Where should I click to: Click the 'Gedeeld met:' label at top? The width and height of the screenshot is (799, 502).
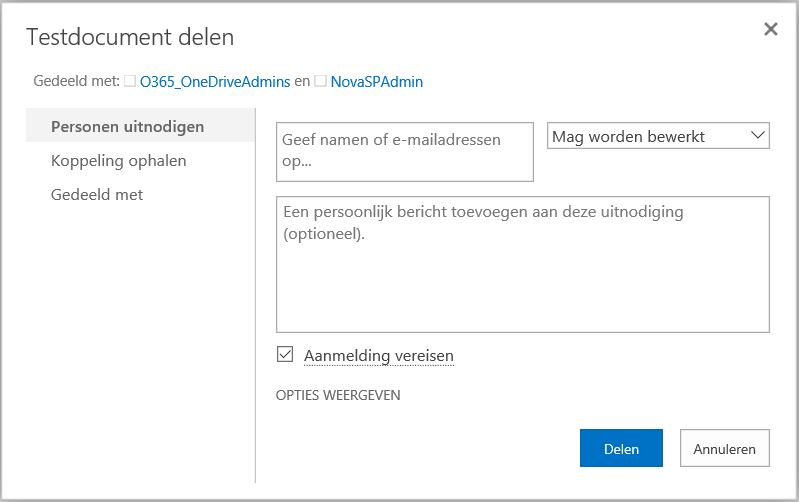[x=76, y=81]
